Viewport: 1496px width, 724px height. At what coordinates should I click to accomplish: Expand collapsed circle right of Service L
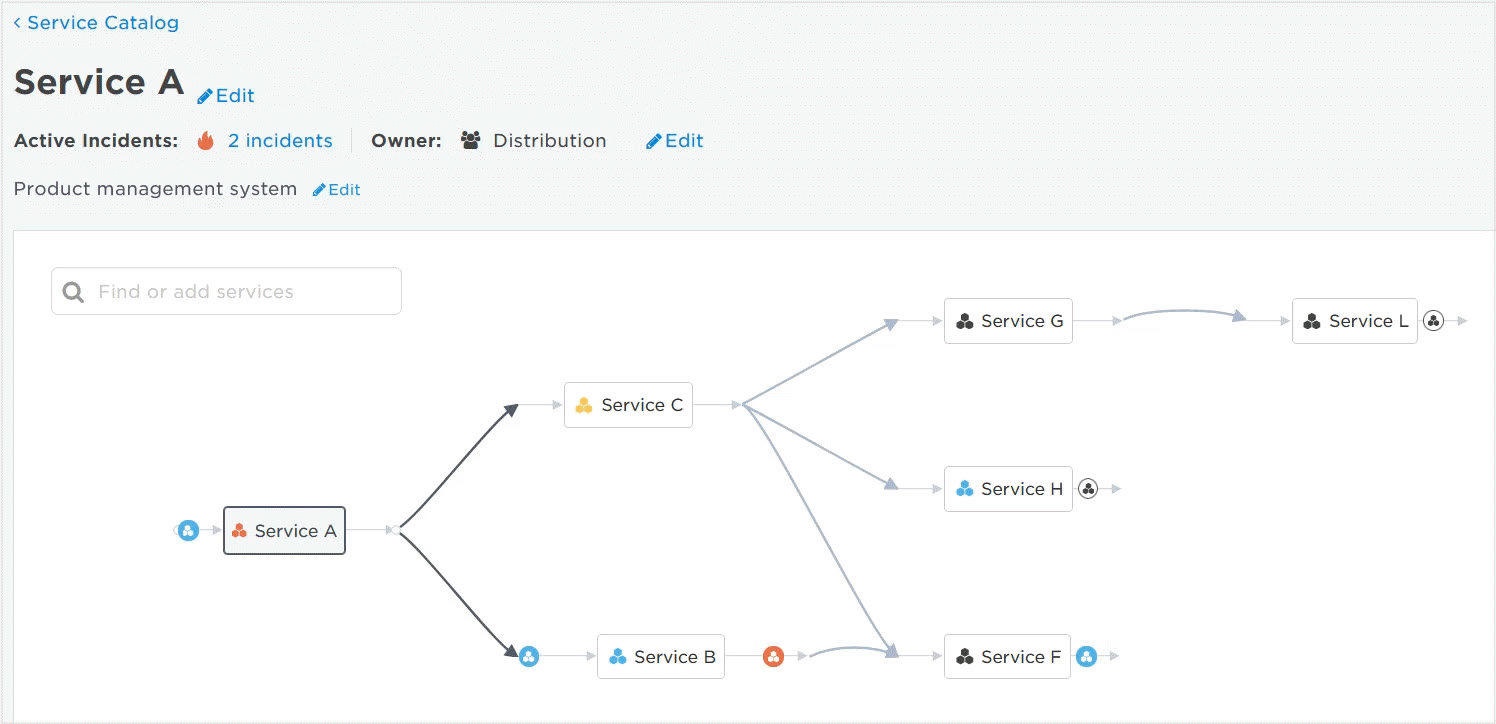(x=1433, y=321)
